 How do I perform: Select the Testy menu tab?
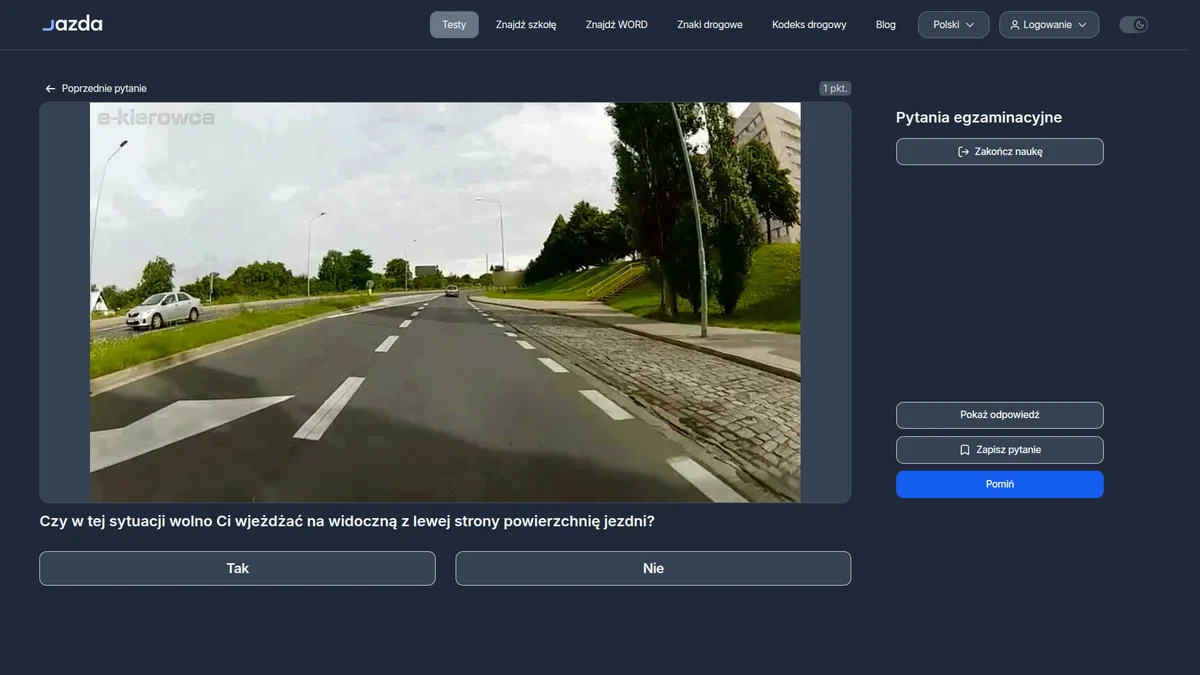click(x=454, y=25)
